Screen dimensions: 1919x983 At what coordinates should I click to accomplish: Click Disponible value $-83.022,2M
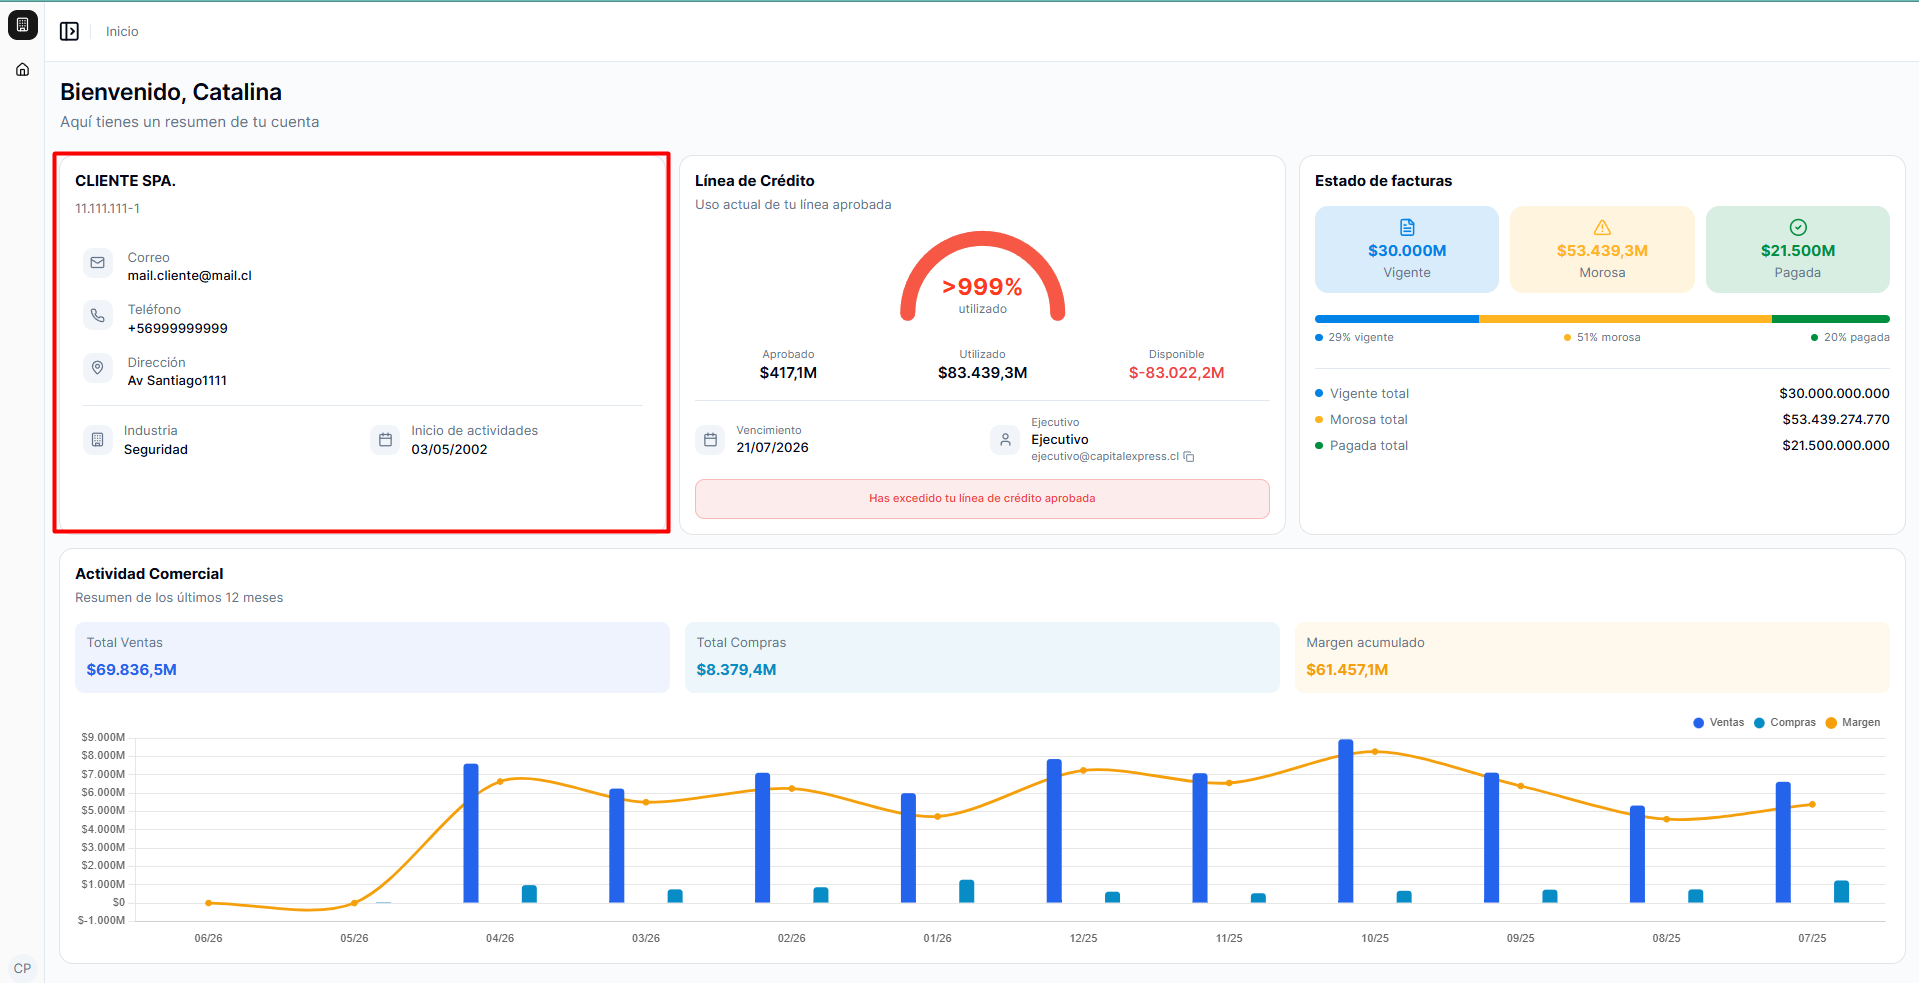1176,373
